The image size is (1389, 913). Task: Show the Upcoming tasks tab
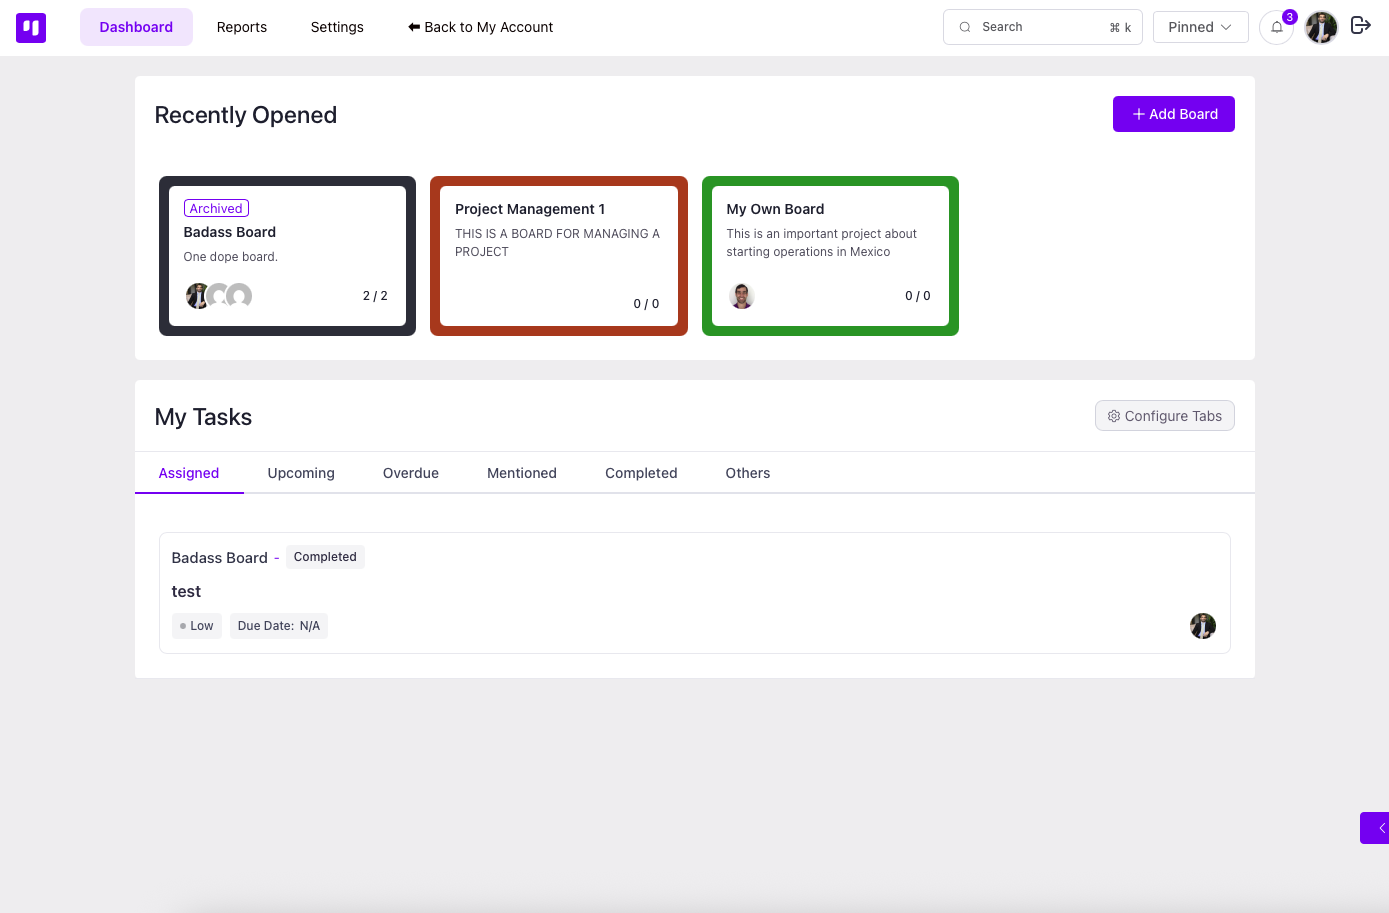(301, 473)
